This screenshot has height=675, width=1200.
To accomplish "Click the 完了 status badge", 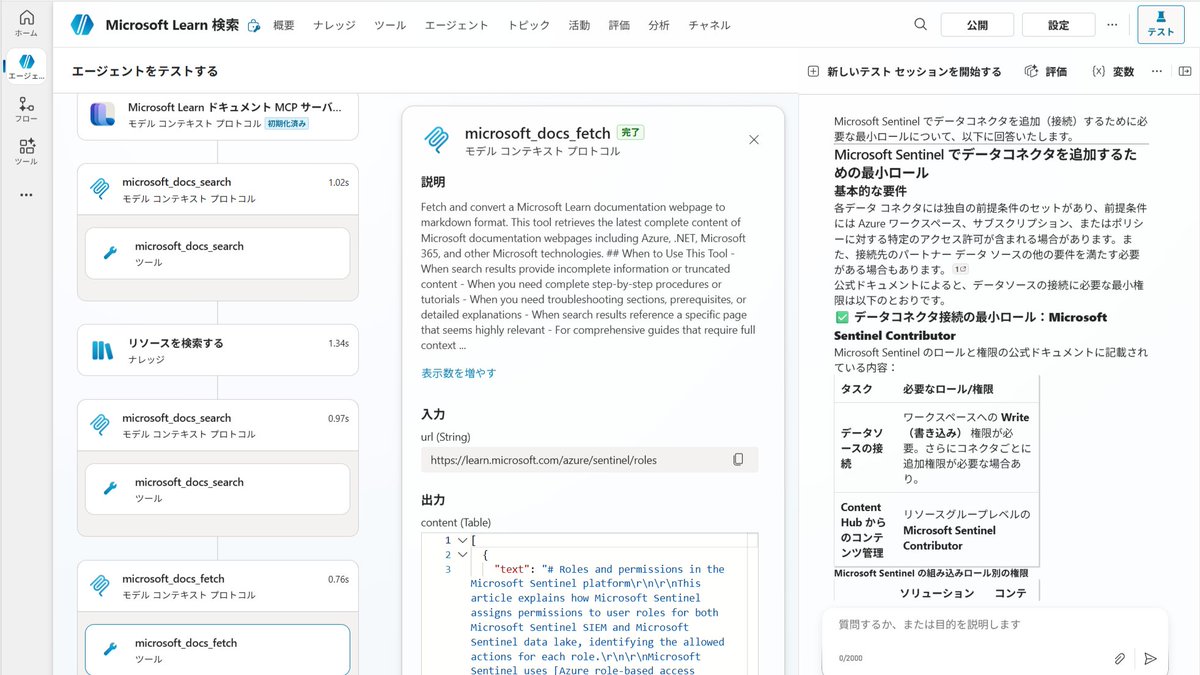I will coord(630,132).
